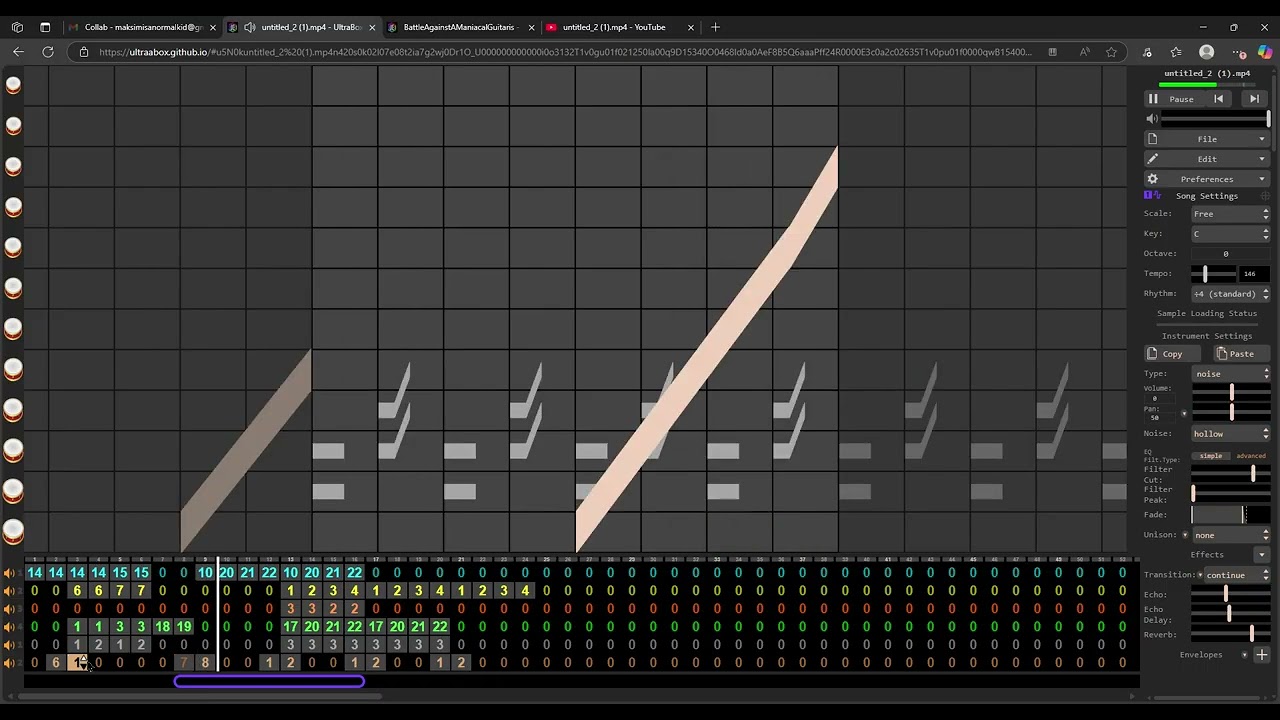Adjust the Echo Delay slider
The image size is (1280, 720).
tap(1231, 614)
